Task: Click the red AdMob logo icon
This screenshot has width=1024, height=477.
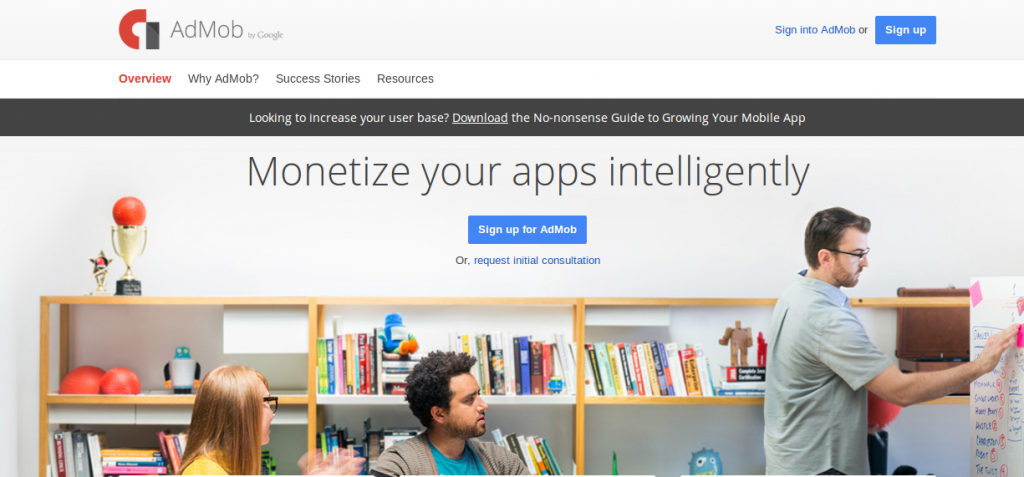Action: click(x=139, y=29)
